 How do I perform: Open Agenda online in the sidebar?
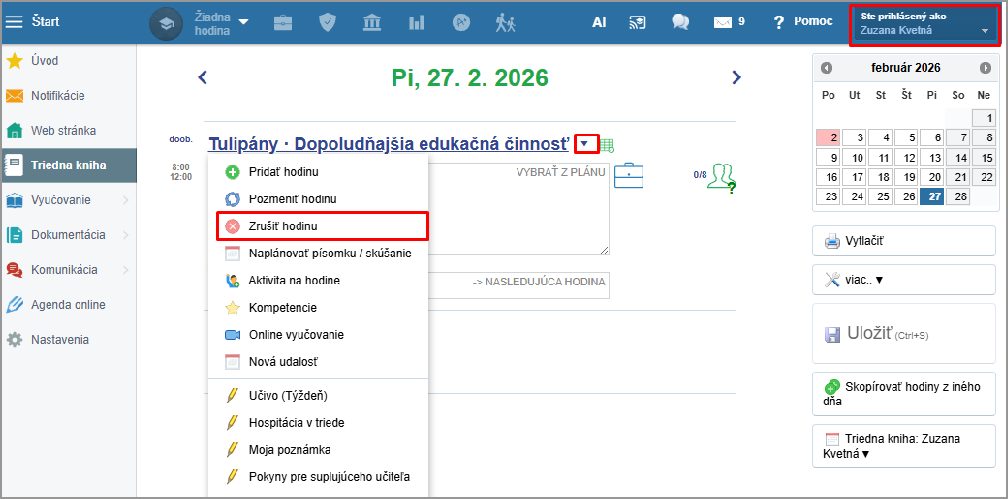coord(68,305)
